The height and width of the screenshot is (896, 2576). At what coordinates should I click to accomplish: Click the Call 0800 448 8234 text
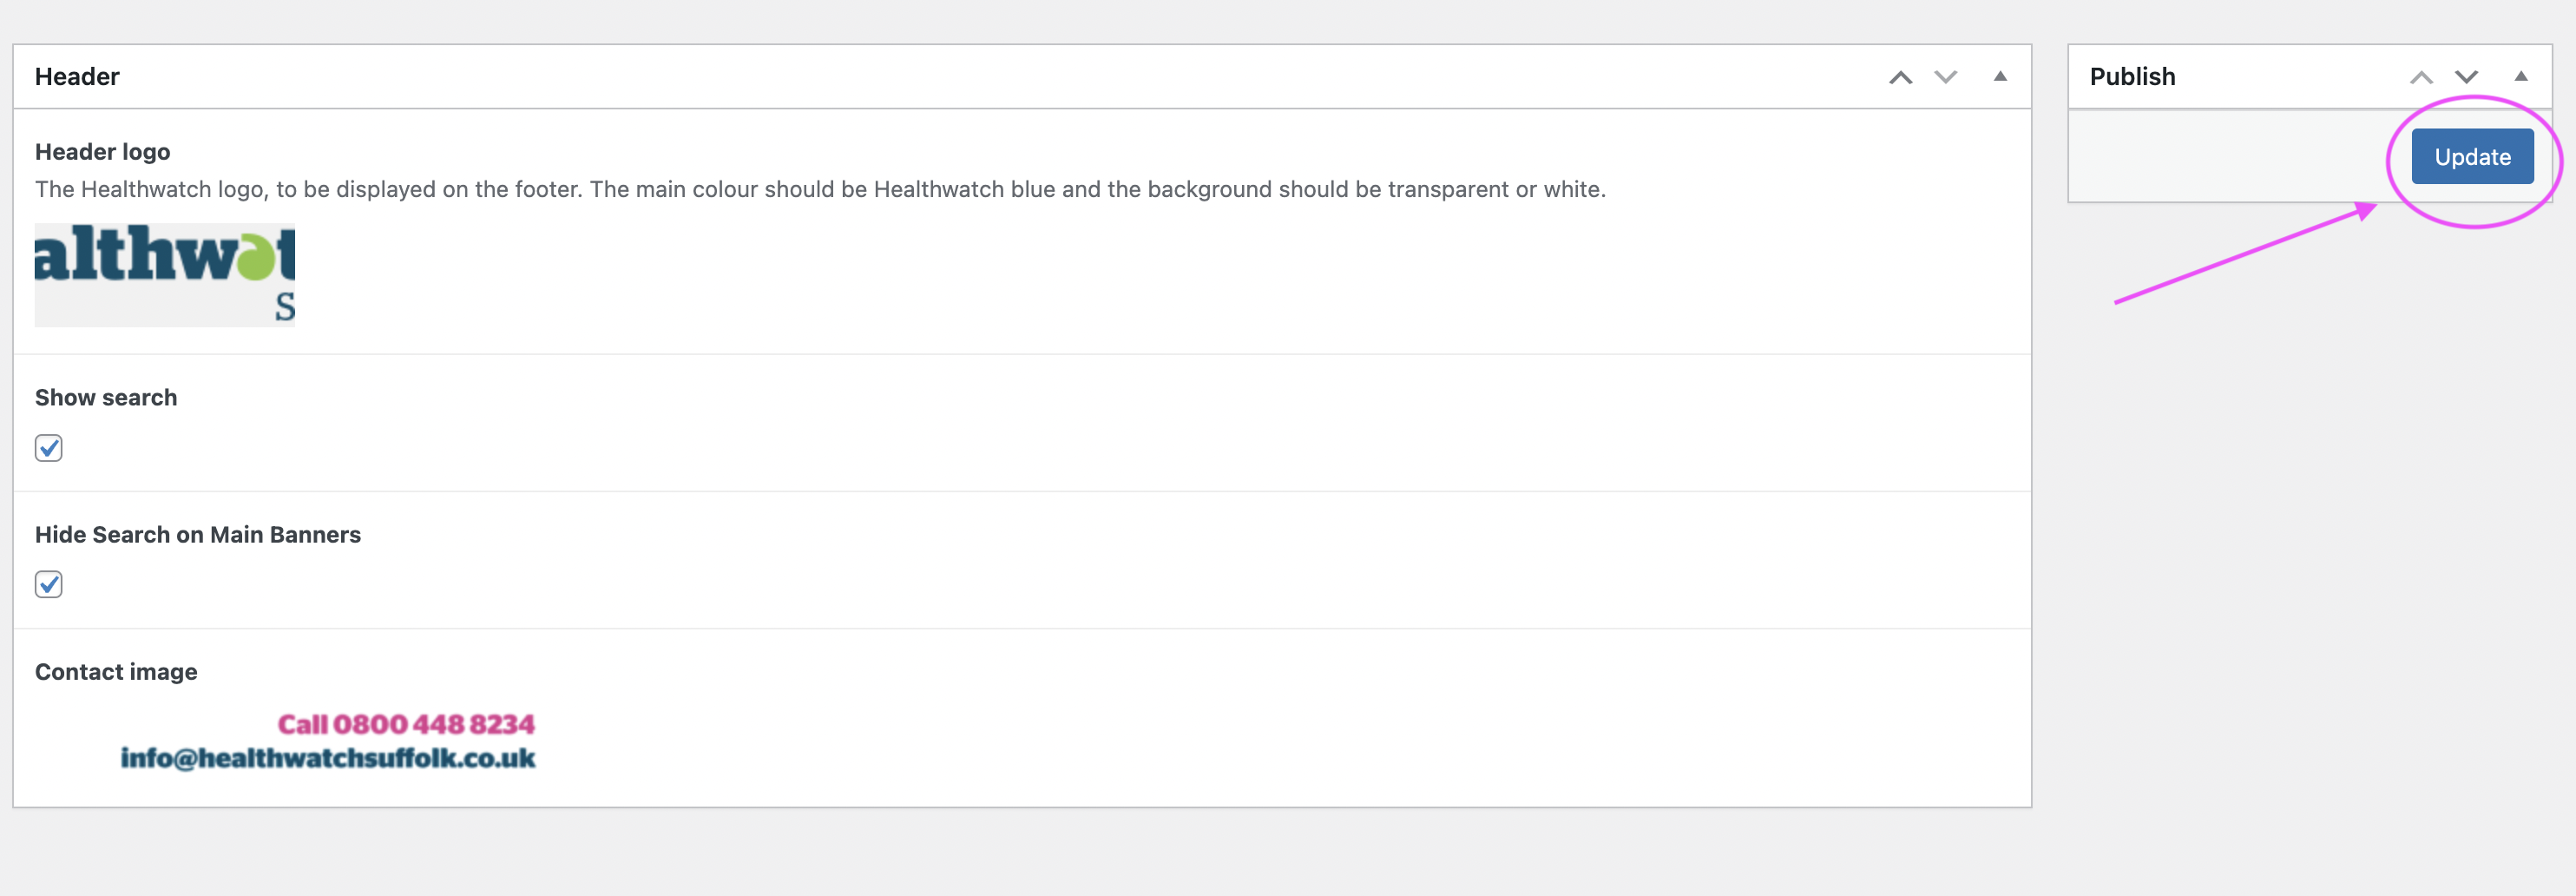(406, 724)
